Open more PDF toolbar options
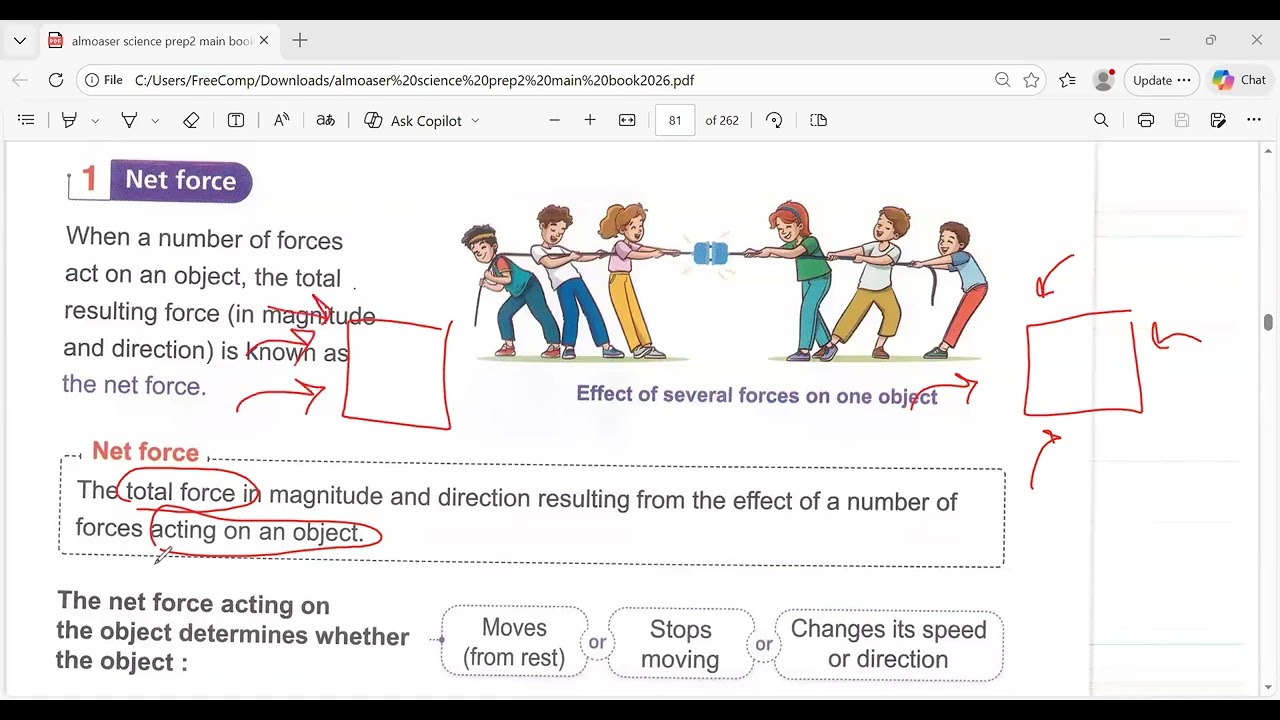Screen dimensions: 1280x720 point(1254,120)
